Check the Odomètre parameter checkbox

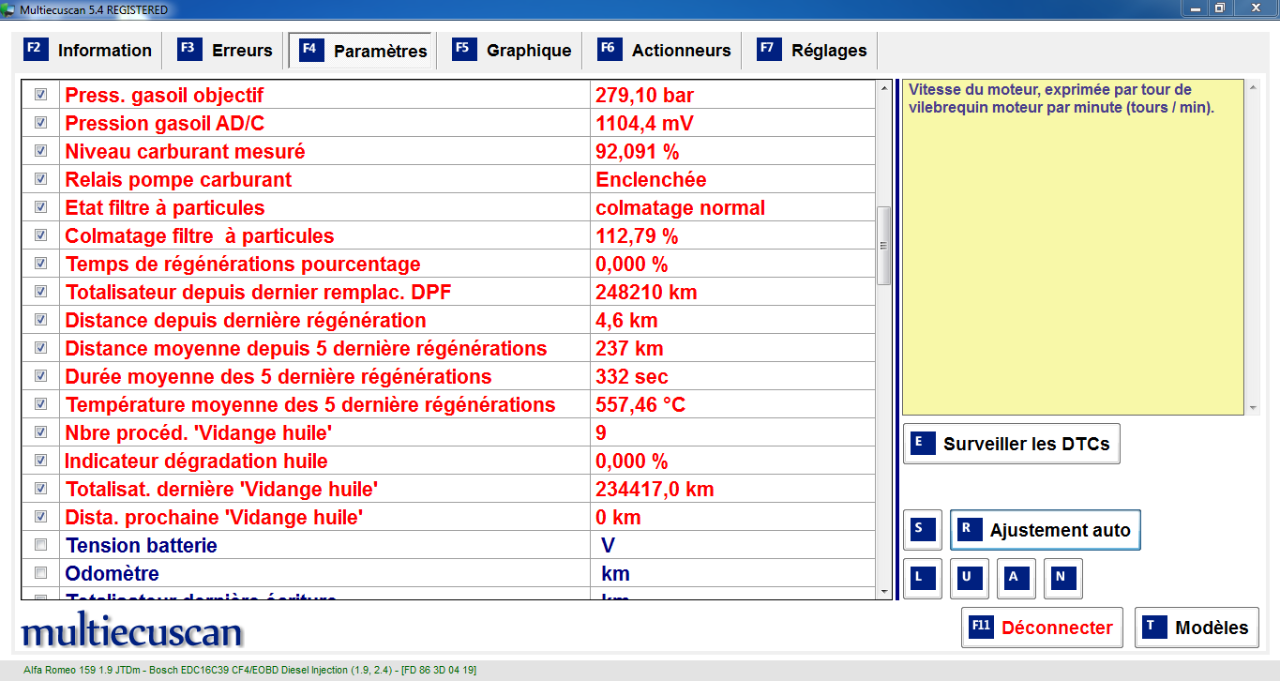tap(41, 573)
